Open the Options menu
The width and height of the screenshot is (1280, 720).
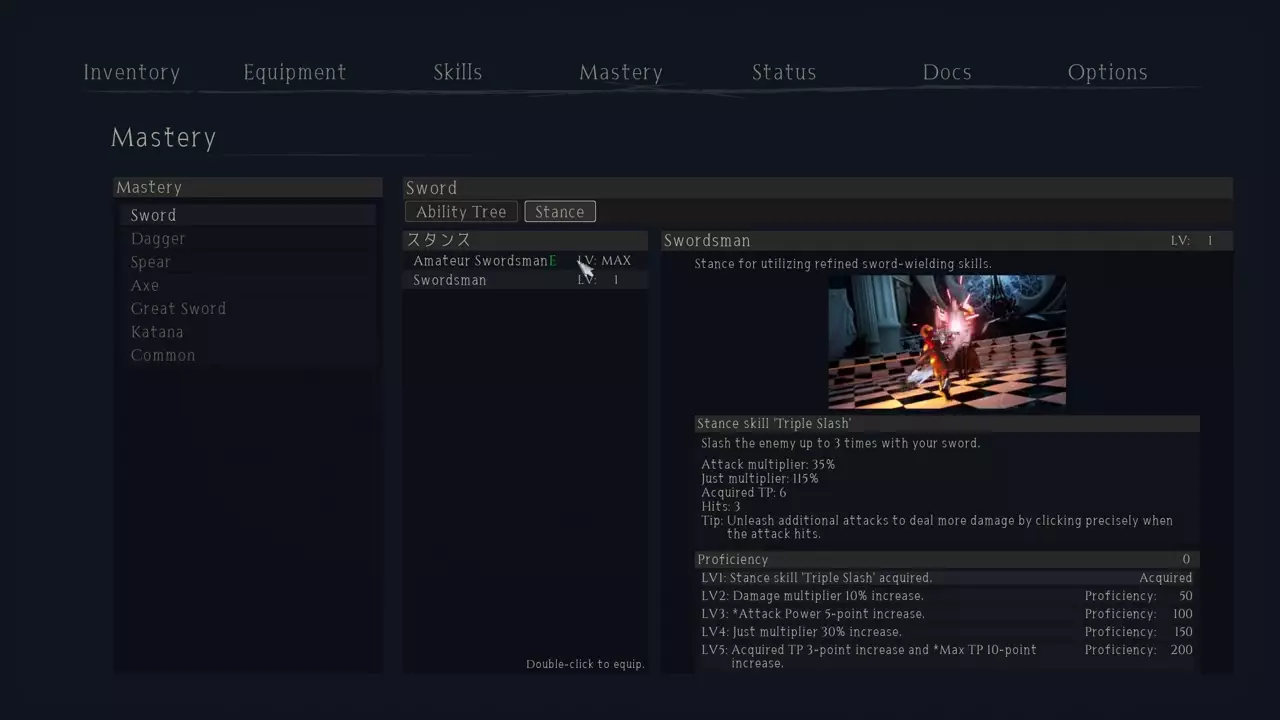point(1107,72)
